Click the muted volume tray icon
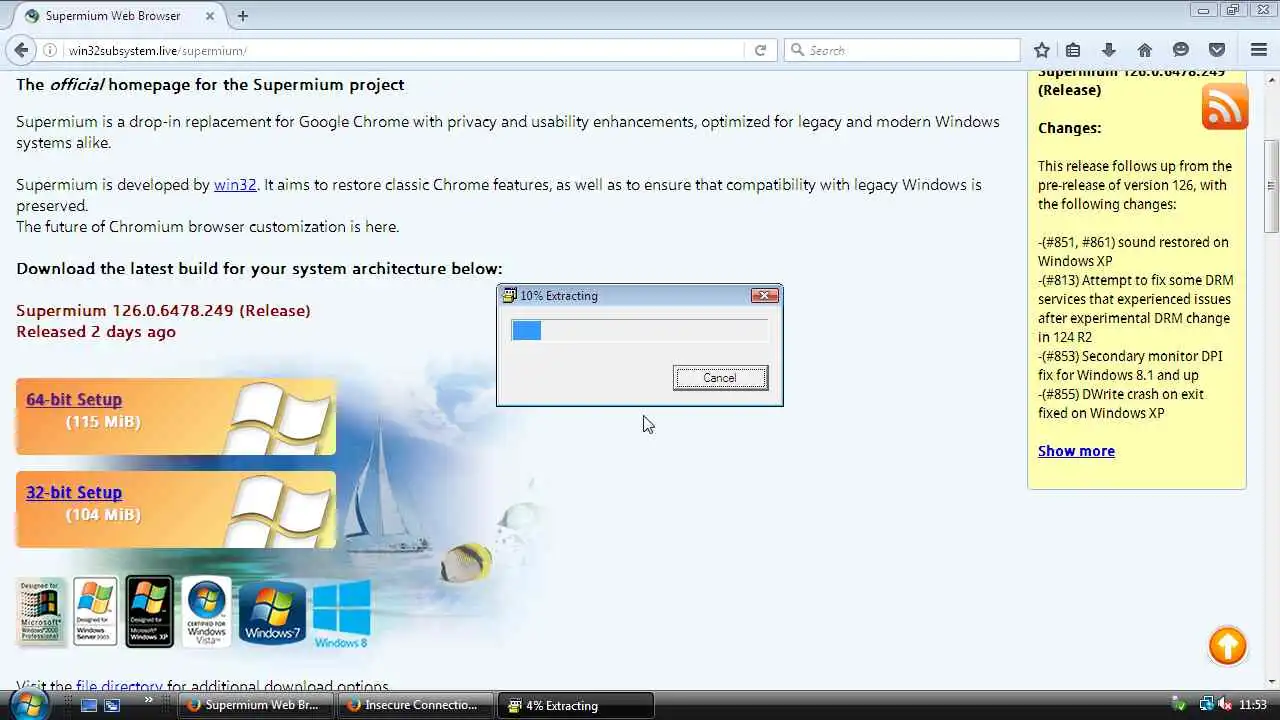 click(x=1225, y=705)
